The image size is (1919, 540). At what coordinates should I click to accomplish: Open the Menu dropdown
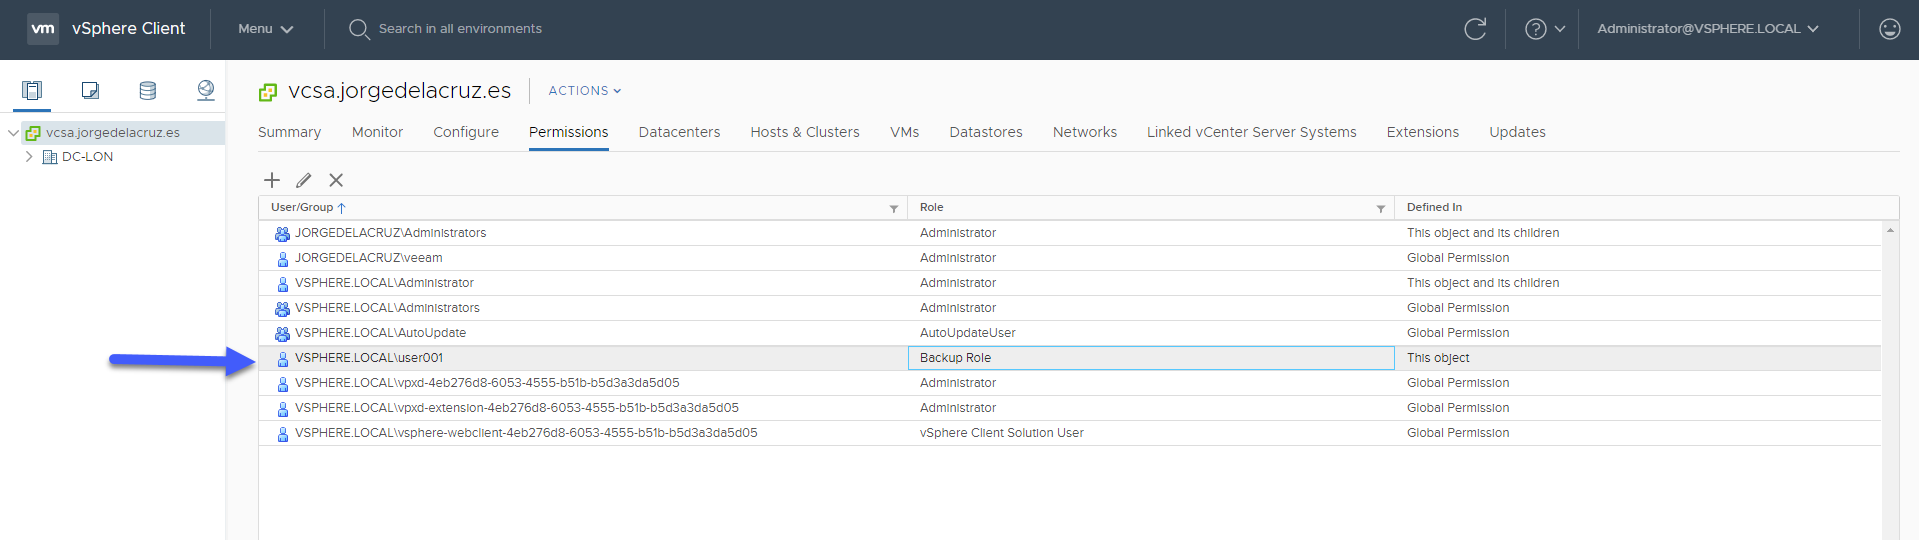(265, 29)
